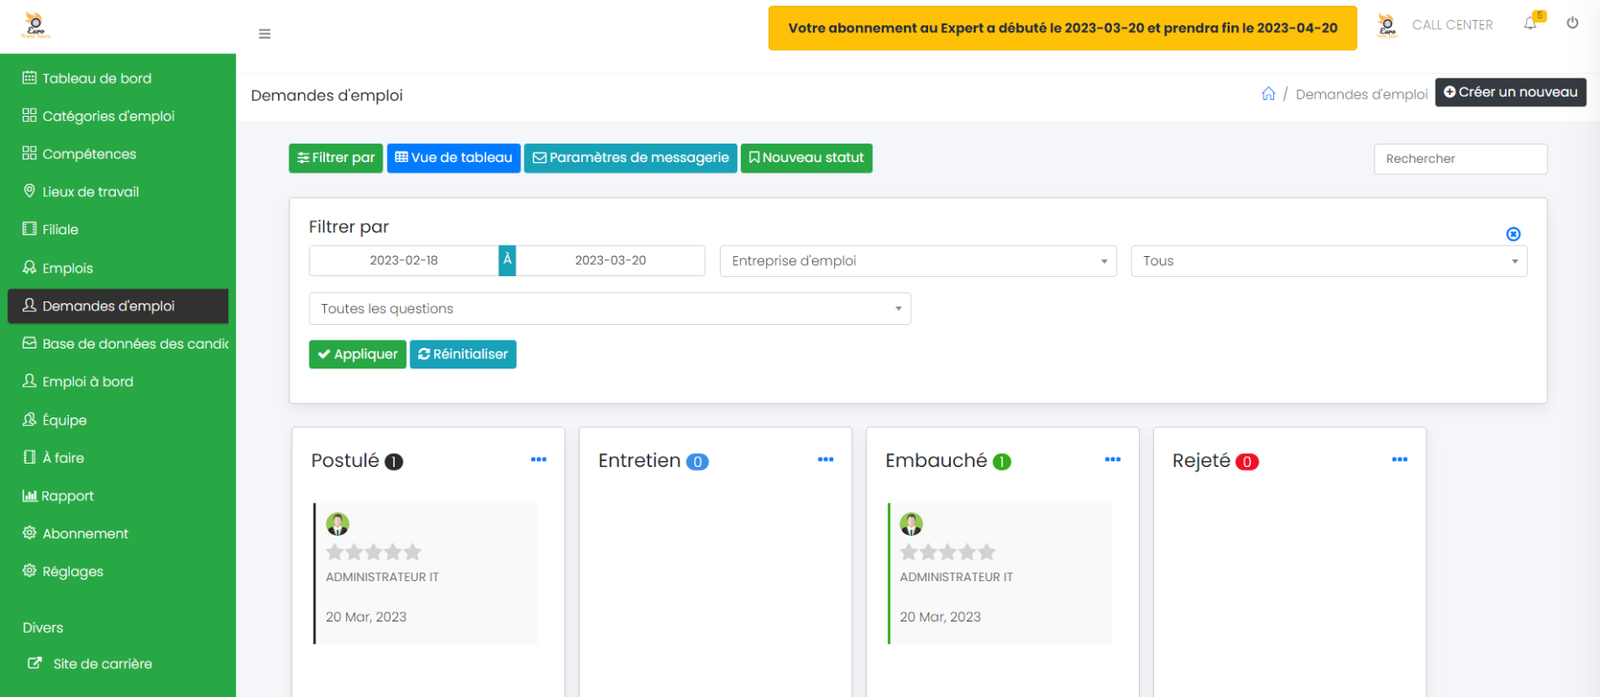Viewport: 1600px width, 697px height.
Task: Click the start date field 2023-02-18
Action: pos(404,261)
